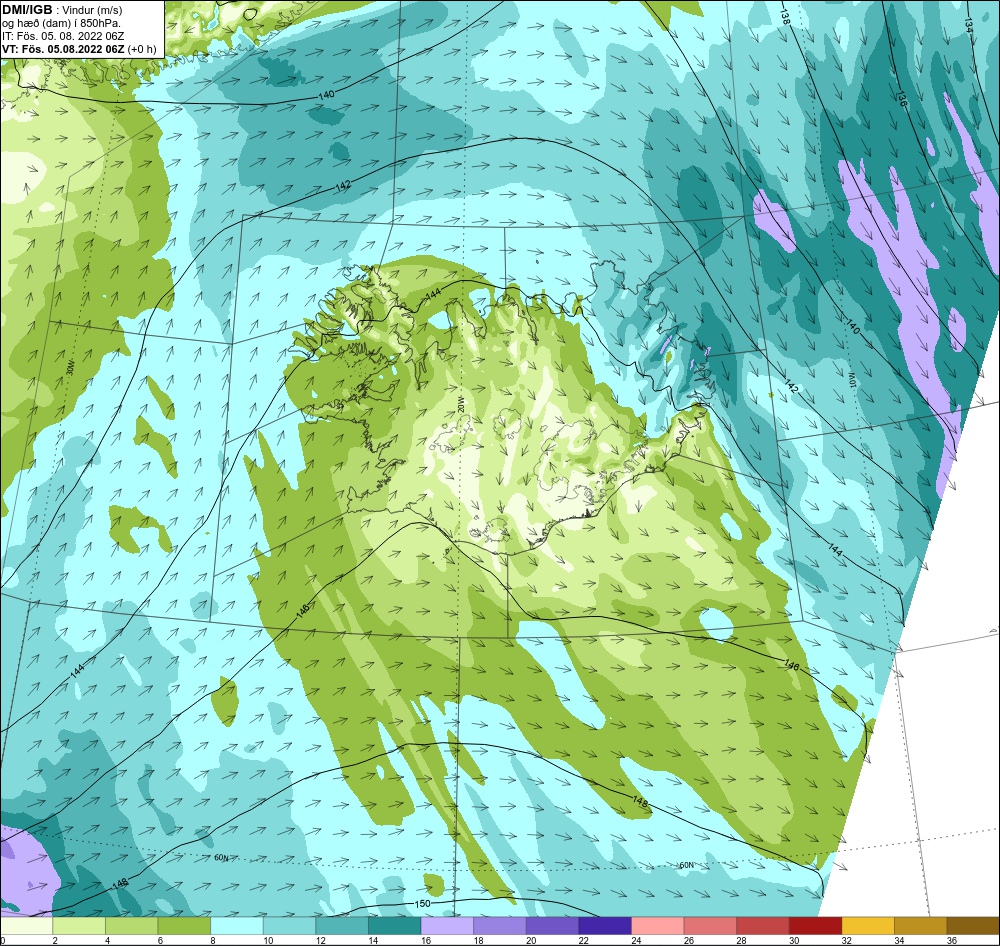
Task: Select the '148' contour label in the lower left corner
Action: [x=119, y=883]
